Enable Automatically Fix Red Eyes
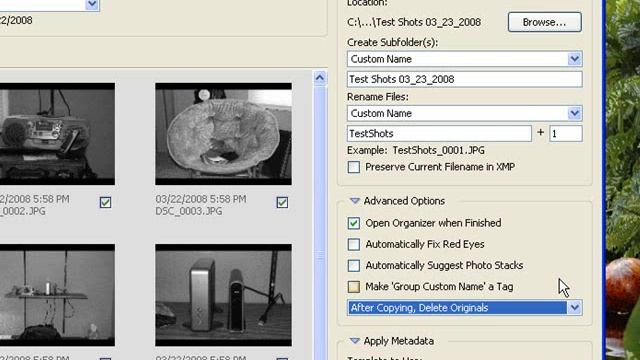Image resolution: width=640 pixels, height=360 pixels. (x=353, y=244)
